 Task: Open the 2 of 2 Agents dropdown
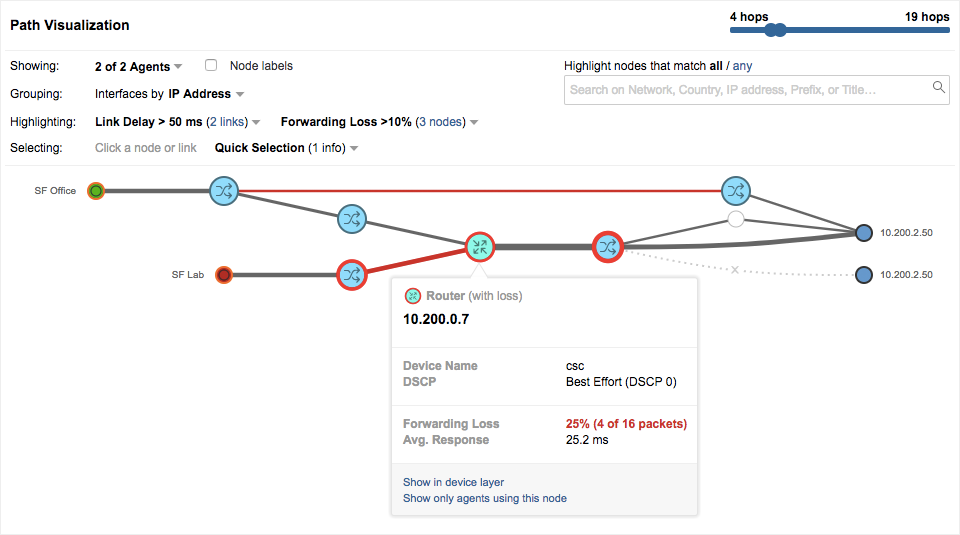(x=138, y=67)
